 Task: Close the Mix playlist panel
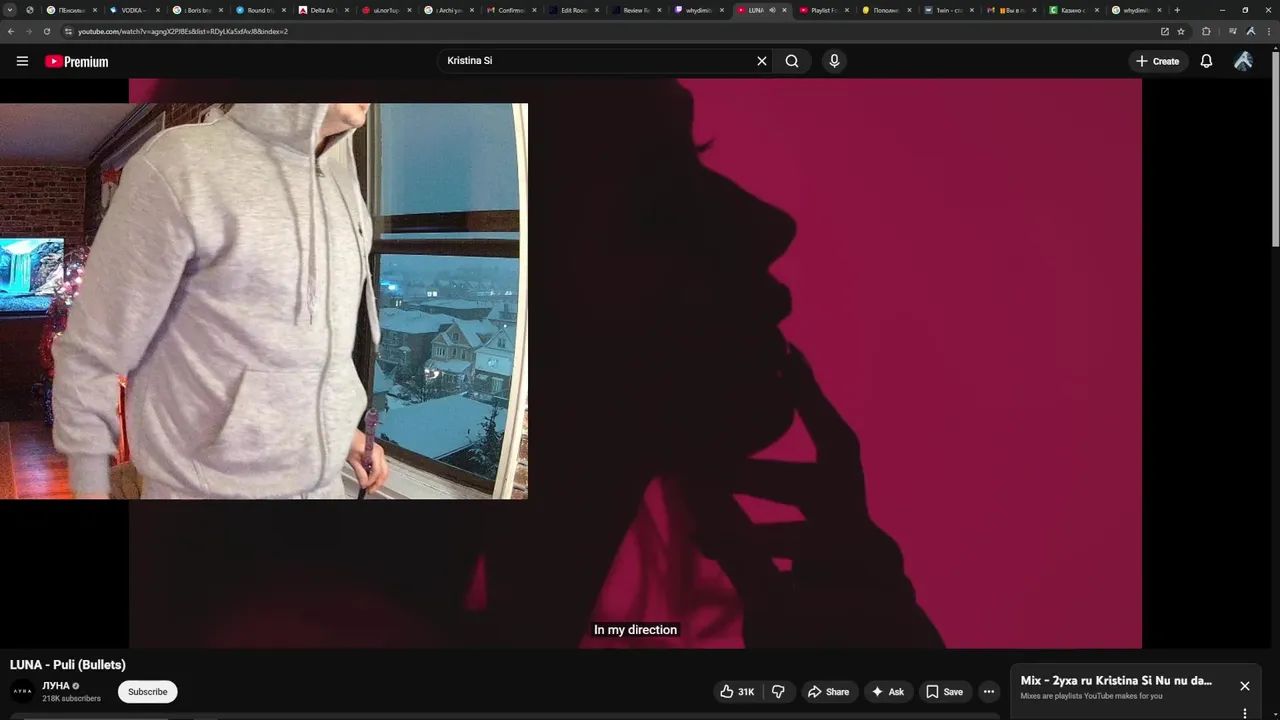point(1245,686)
